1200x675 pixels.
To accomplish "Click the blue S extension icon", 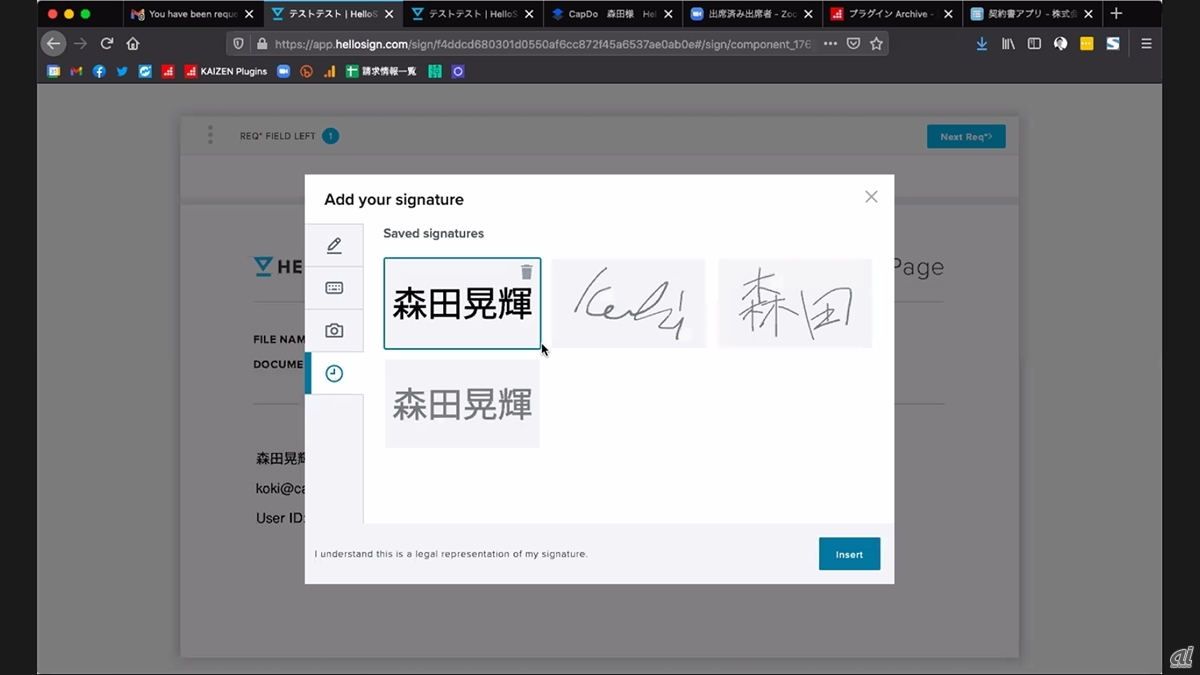I will point(1113,44).
